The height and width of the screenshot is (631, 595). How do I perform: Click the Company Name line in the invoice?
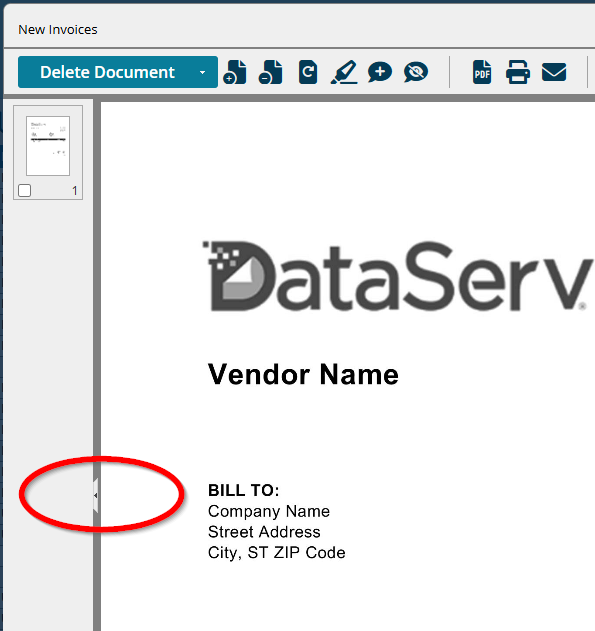click(269, 511)
